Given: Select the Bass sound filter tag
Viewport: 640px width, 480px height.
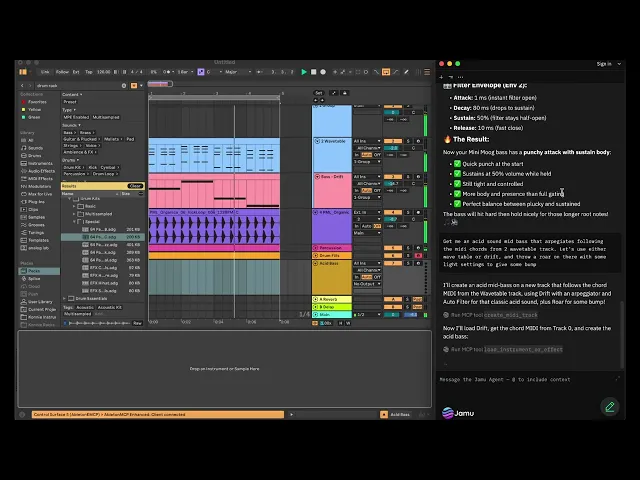Looking at the screenshot, I should tap(69, 133).
